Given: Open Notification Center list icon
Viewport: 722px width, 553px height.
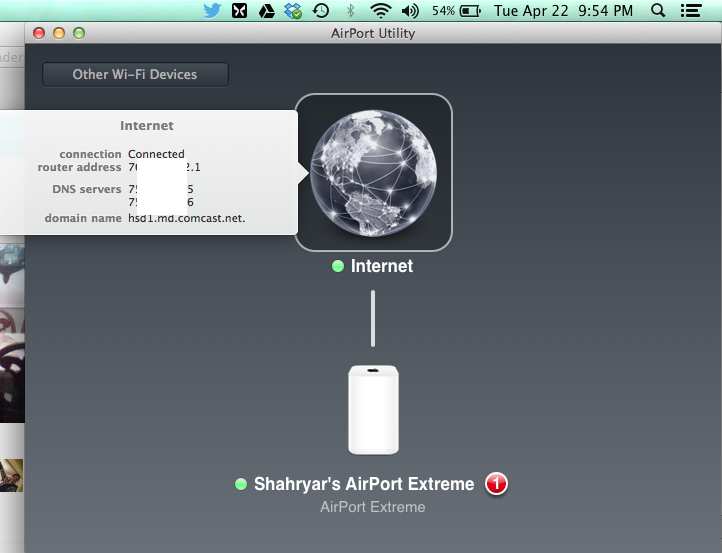Looking at the screenshot, I should (691, 11).
